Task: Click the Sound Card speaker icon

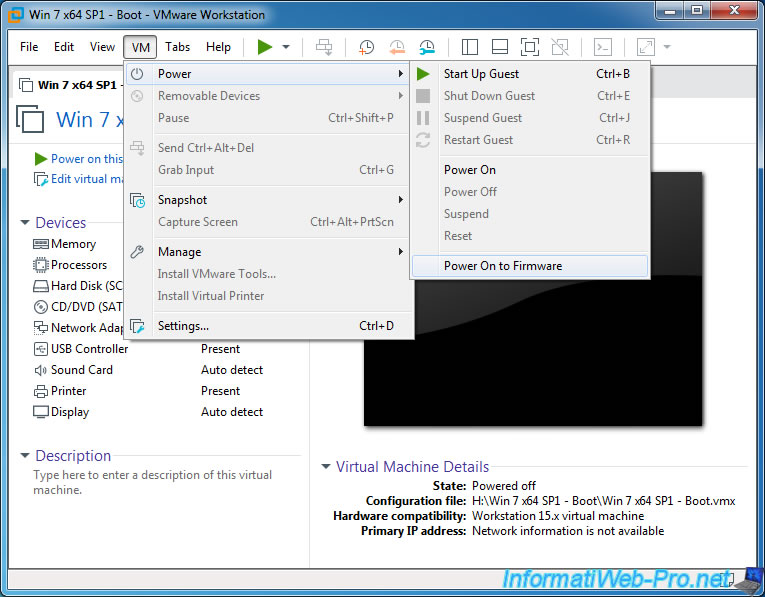Action: [x=40, y=370]
